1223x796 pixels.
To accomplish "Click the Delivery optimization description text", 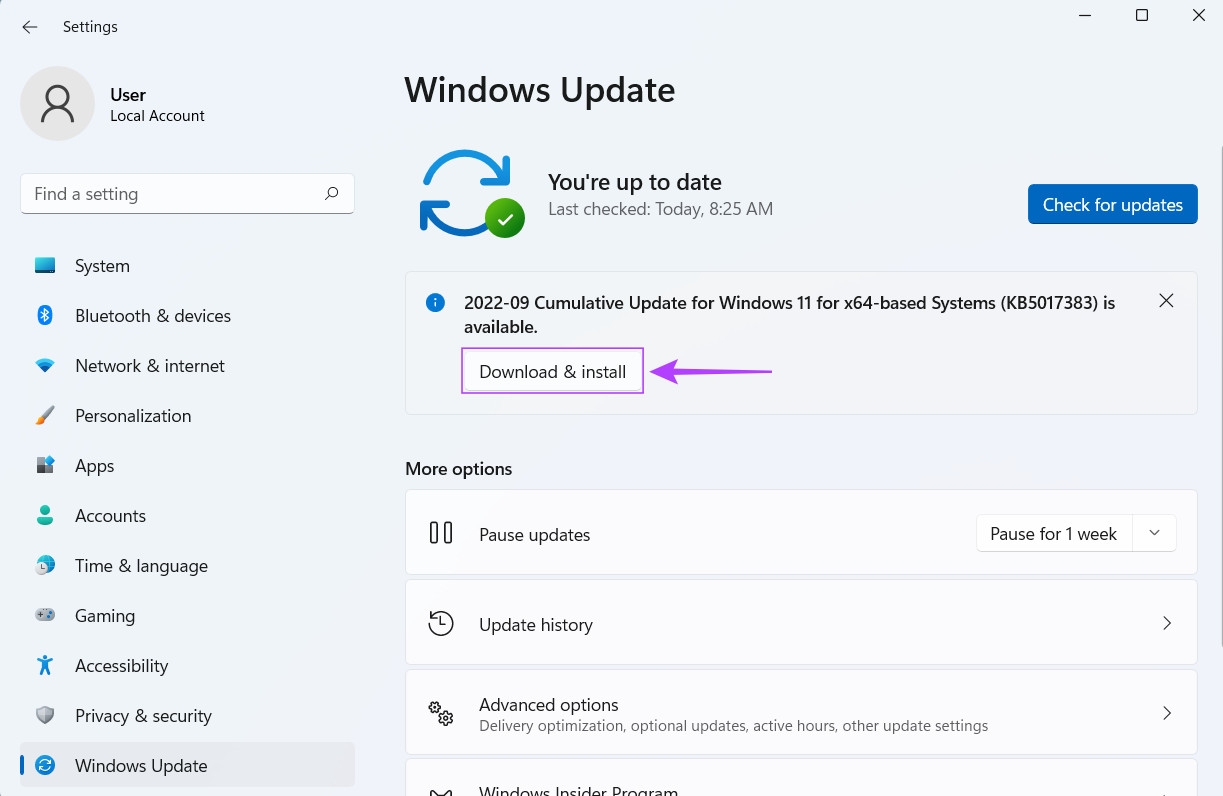I will [733, 726].
